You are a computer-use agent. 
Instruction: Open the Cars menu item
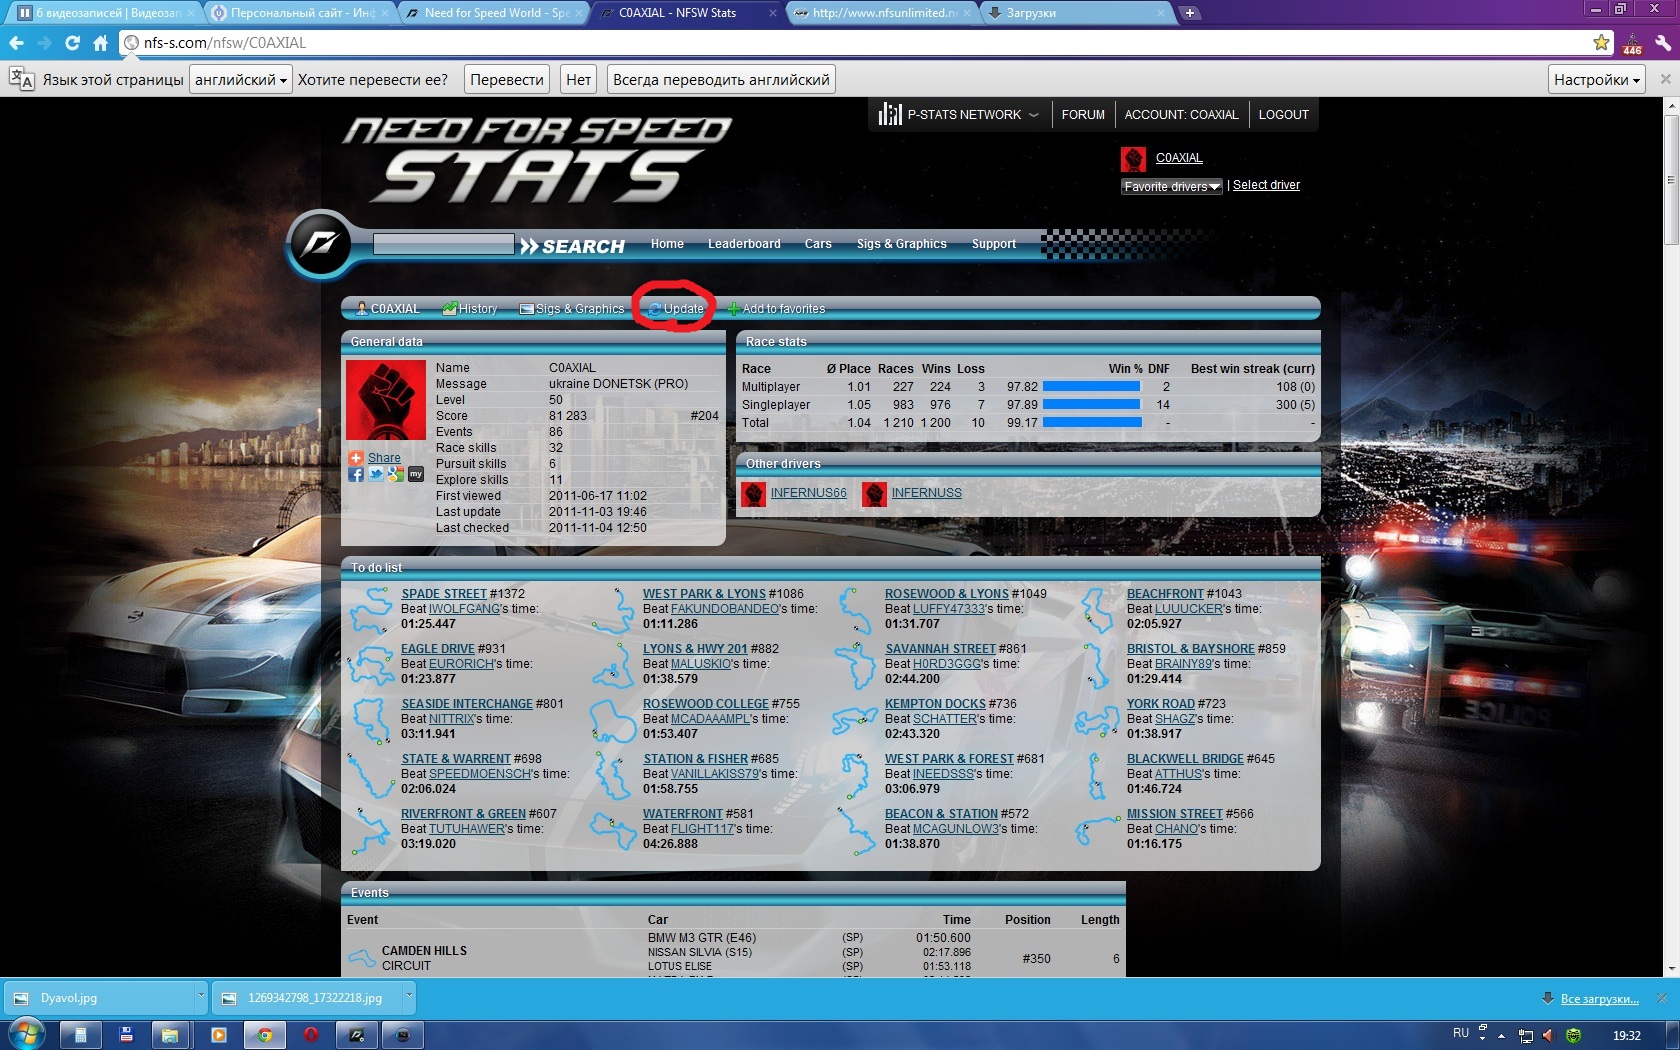[818, 244]
